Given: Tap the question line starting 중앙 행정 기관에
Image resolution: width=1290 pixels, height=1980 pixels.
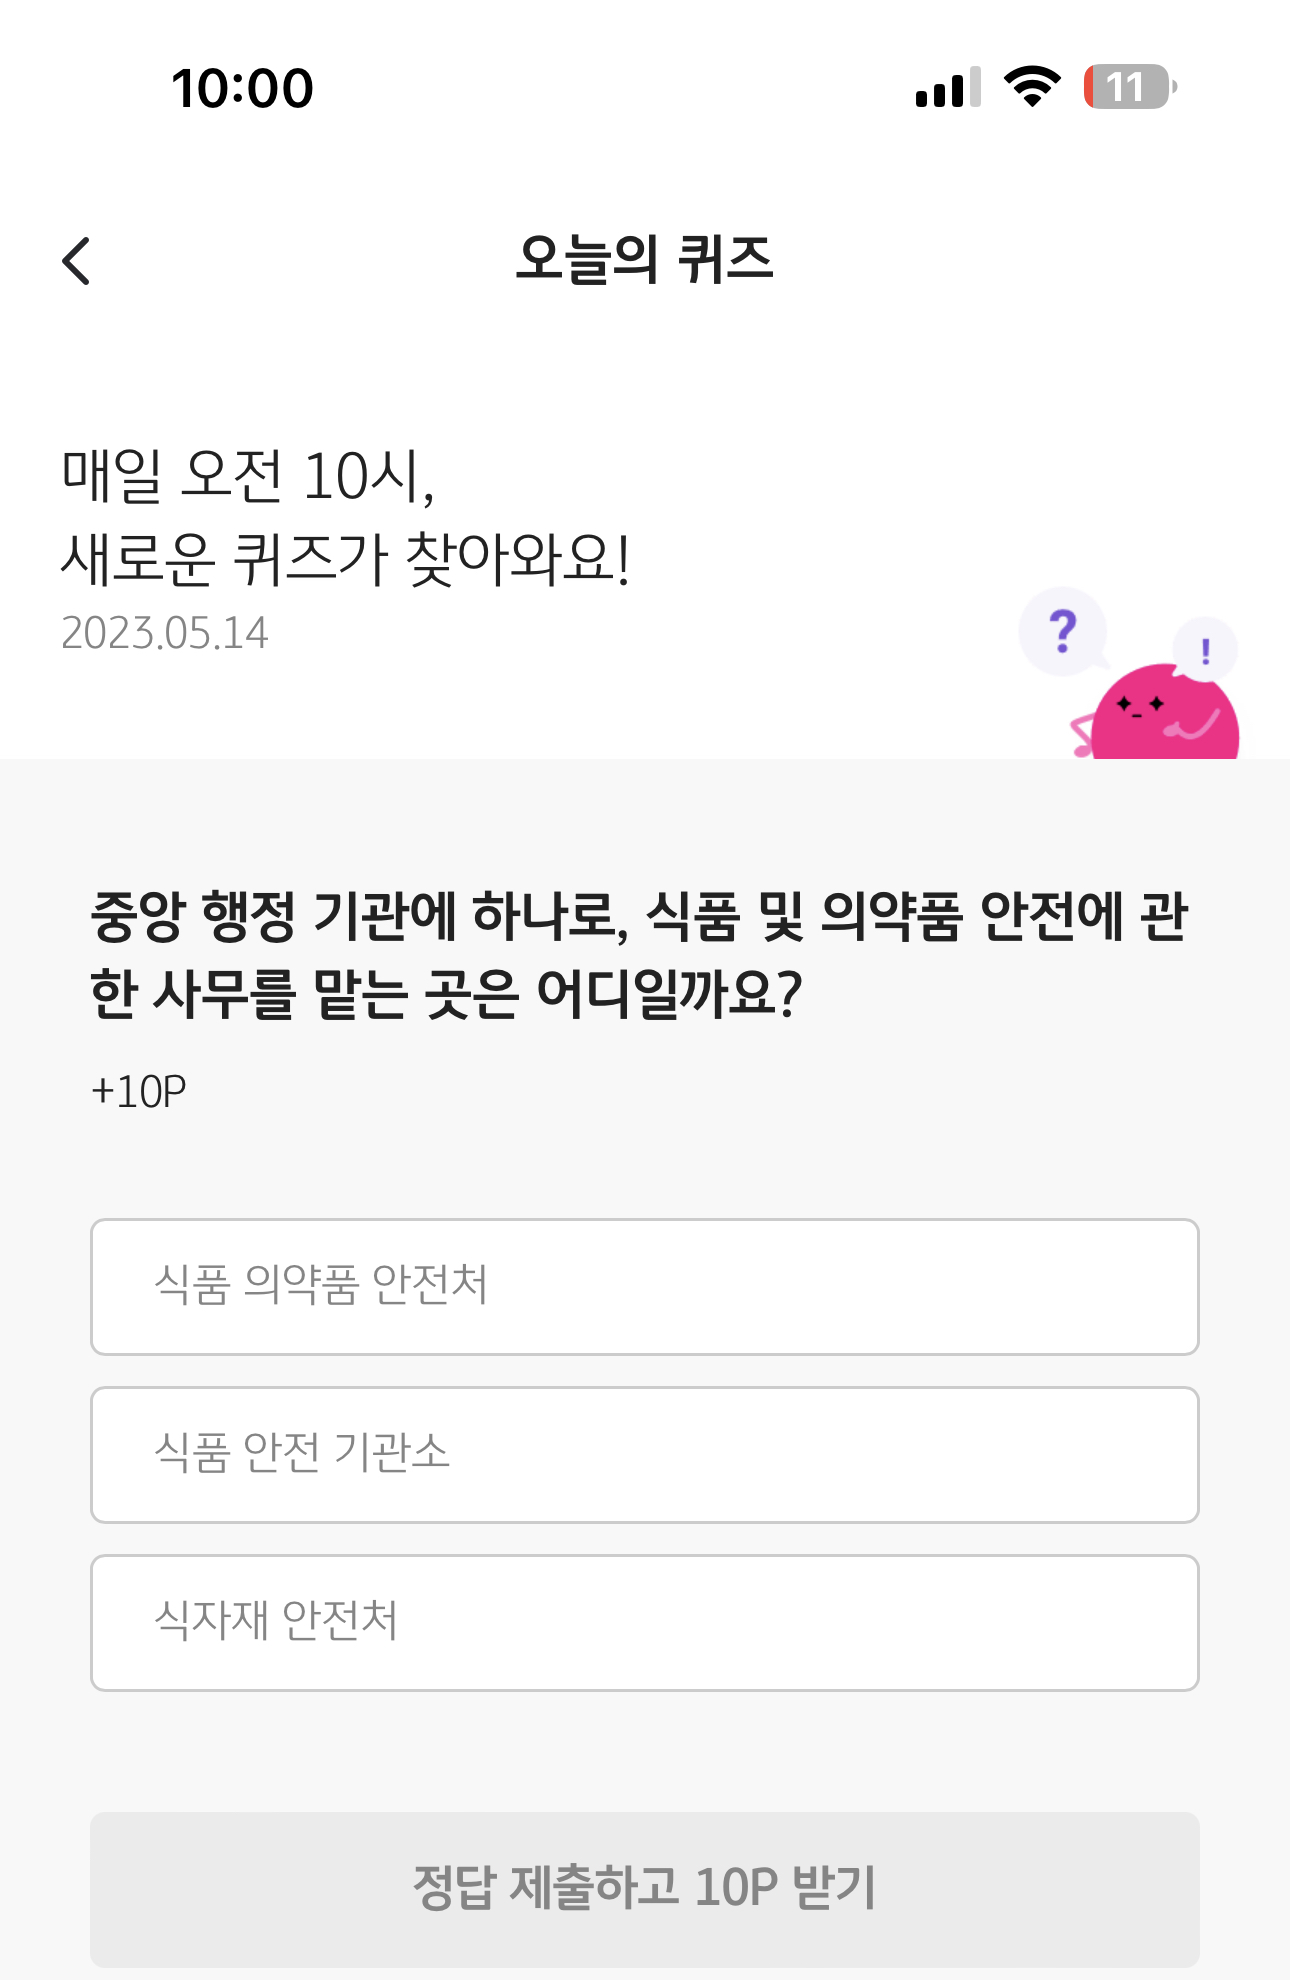Looking at the screenshot, I should (x=640, y=916).
